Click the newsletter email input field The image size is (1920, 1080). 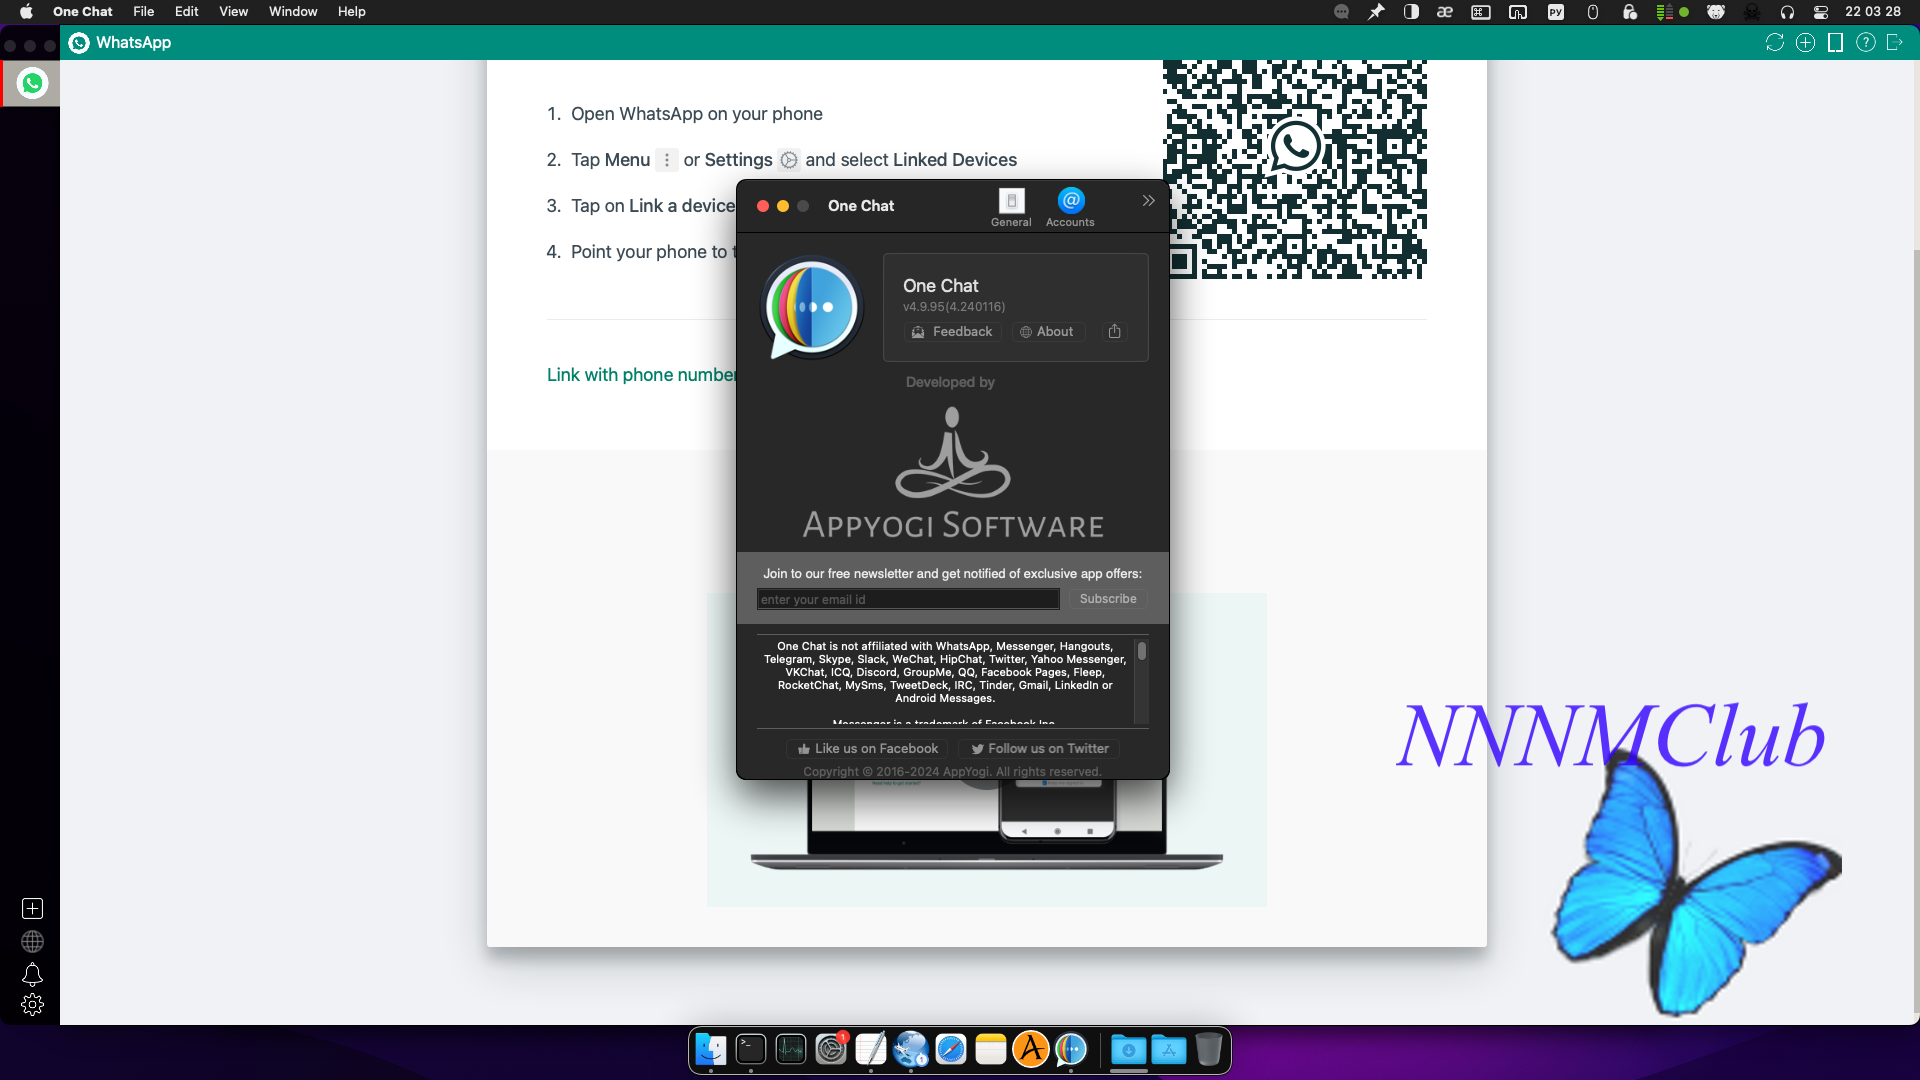tap(908, 599)
